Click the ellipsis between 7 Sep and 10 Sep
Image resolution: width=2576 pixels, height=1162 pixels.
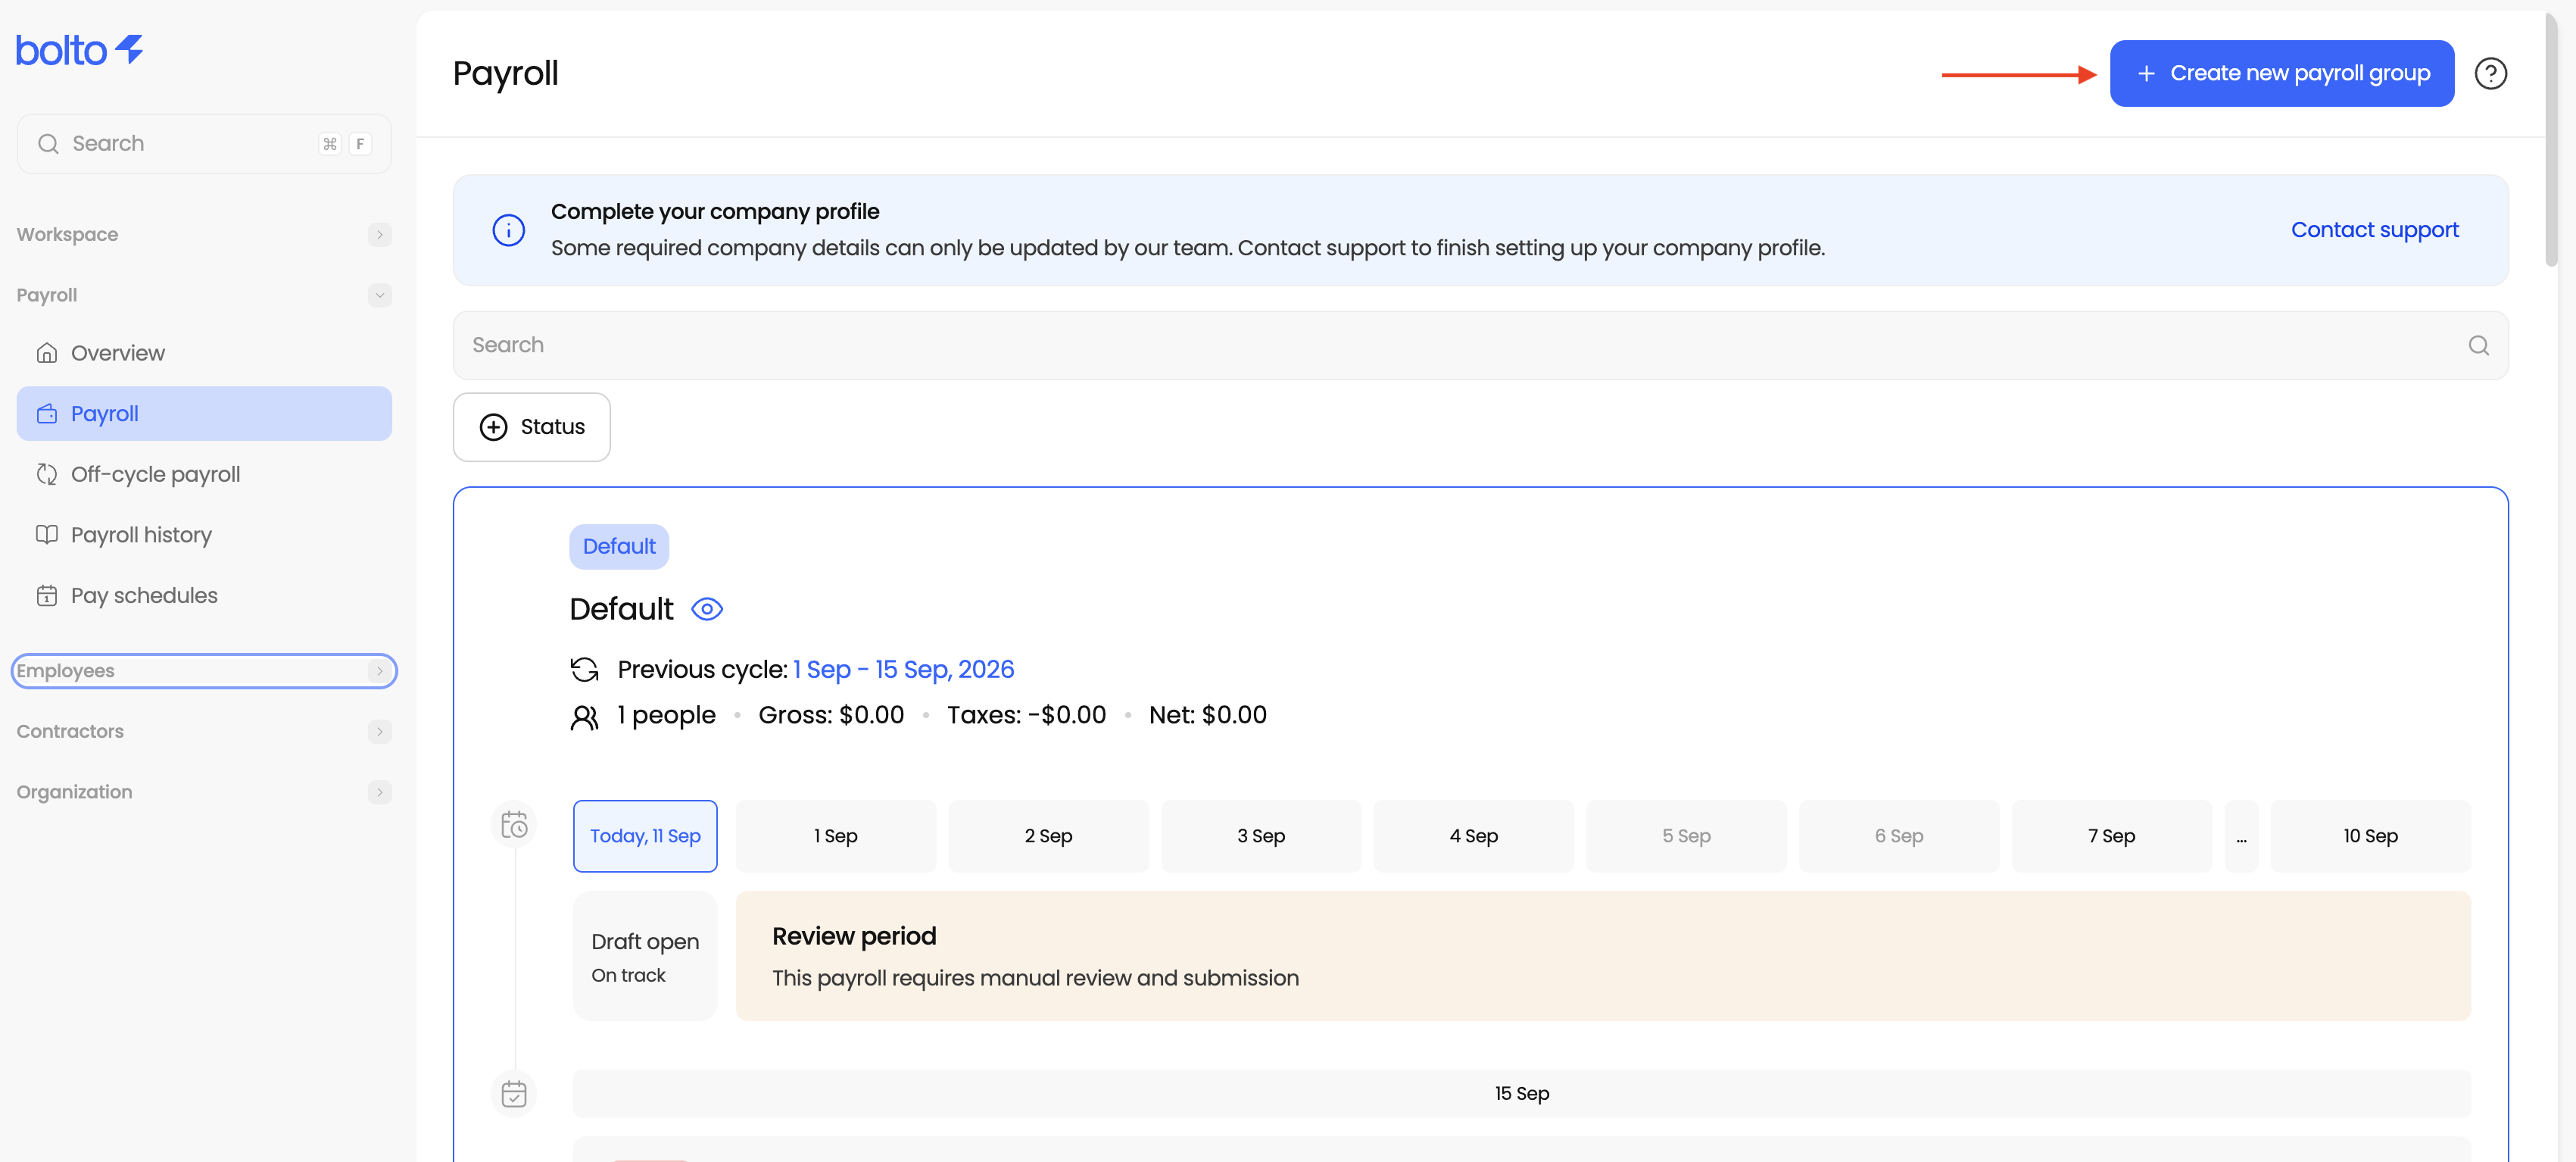(2241, 836)
